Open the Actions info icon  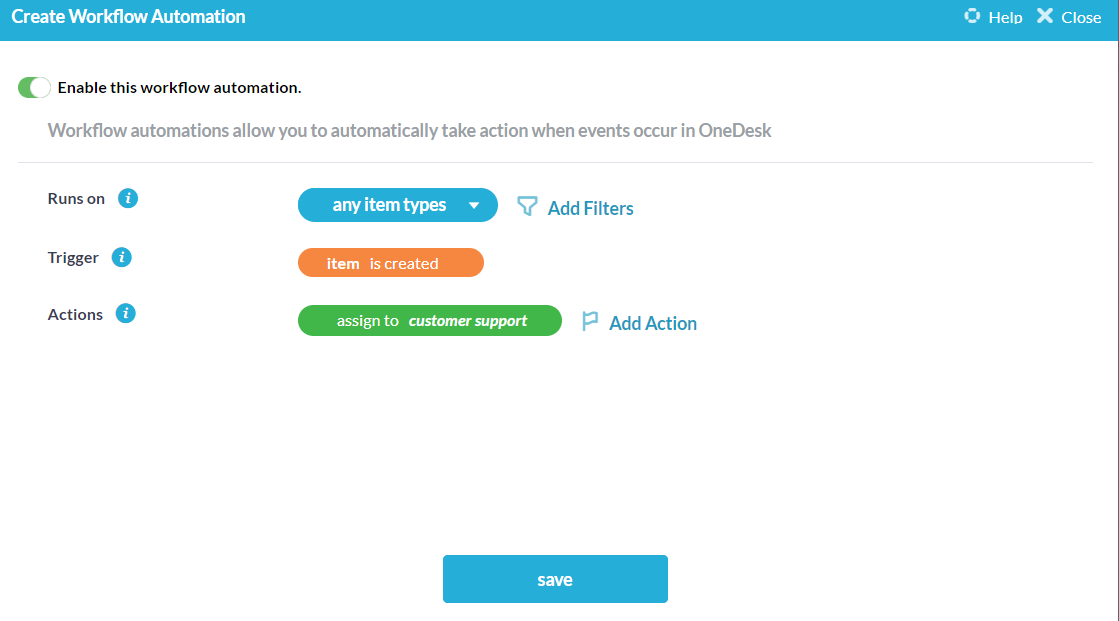click(x=125, y=314)
